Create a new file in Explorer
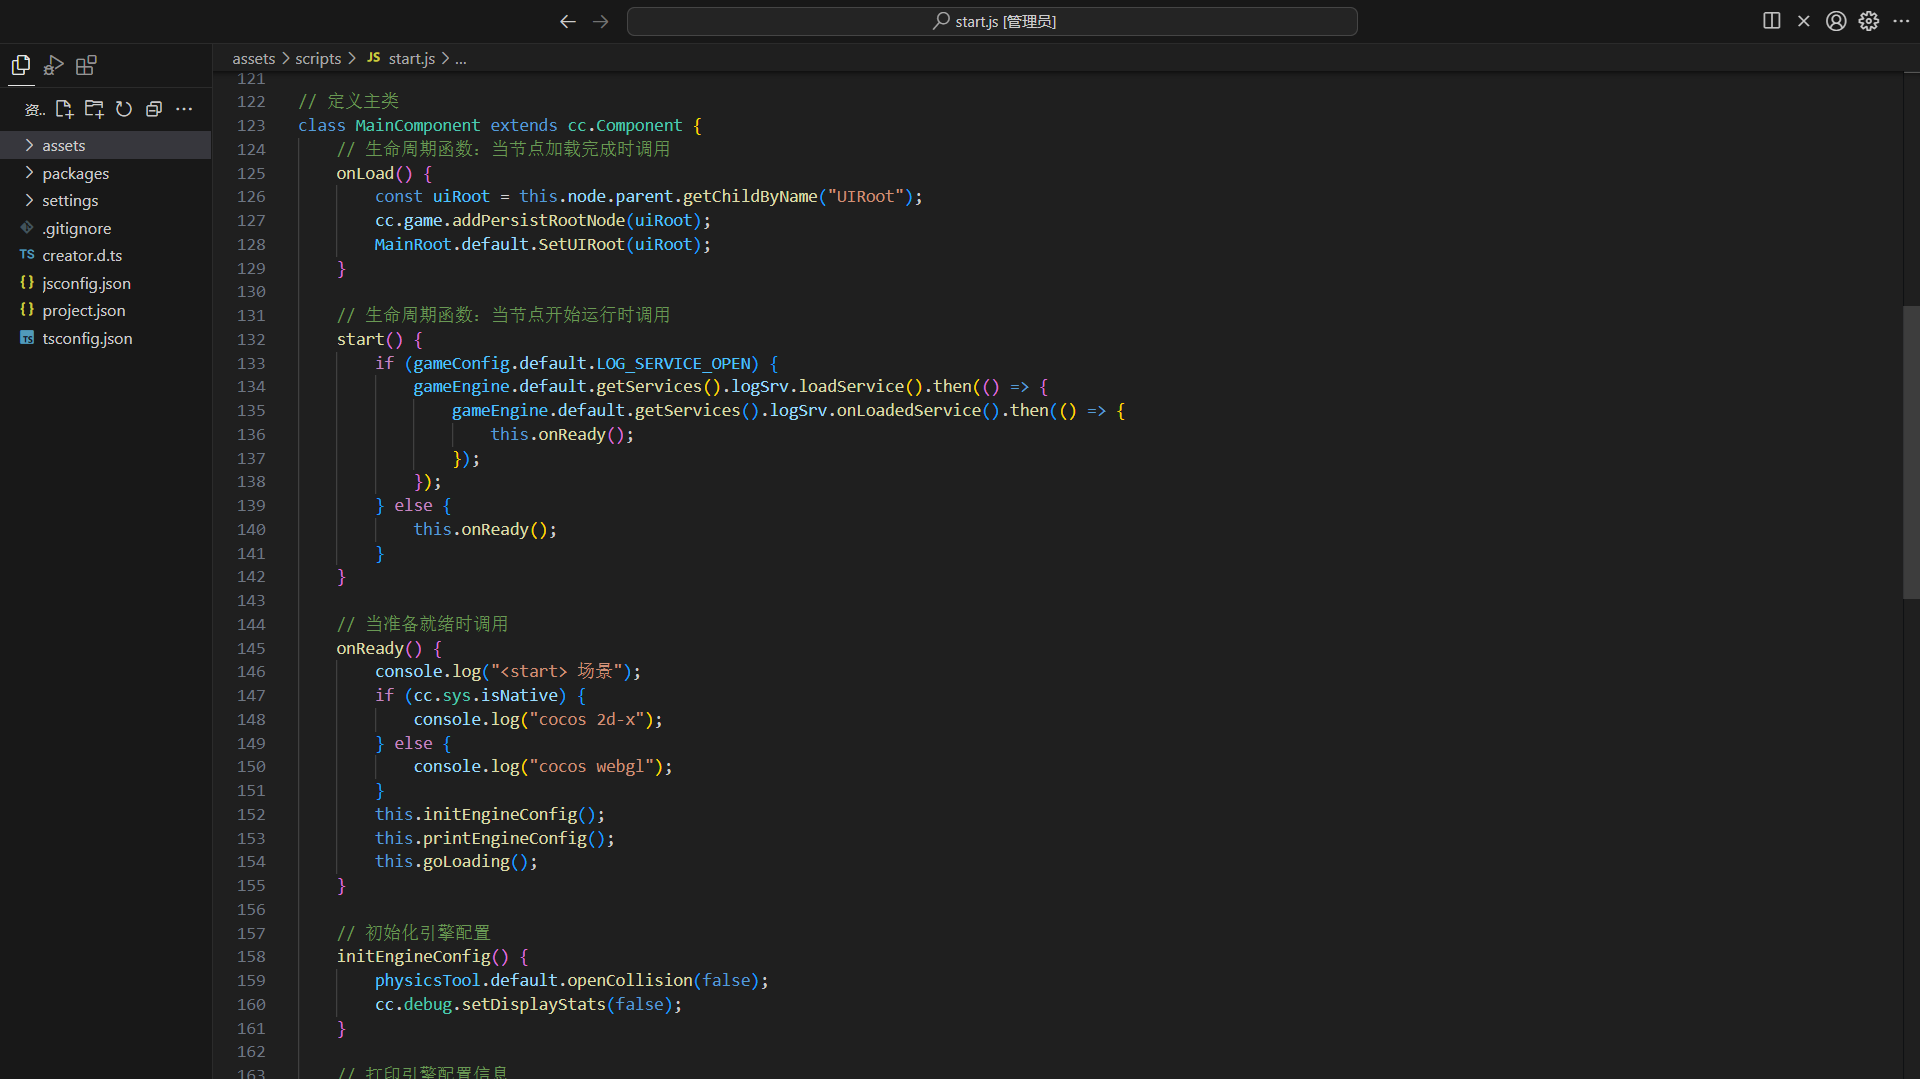 click(64, 109)
